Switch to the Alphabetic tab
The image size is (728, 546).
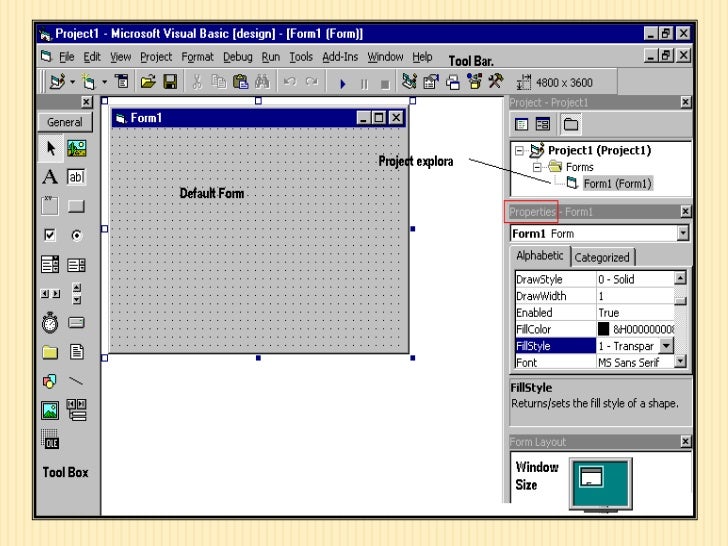[540, 256]
